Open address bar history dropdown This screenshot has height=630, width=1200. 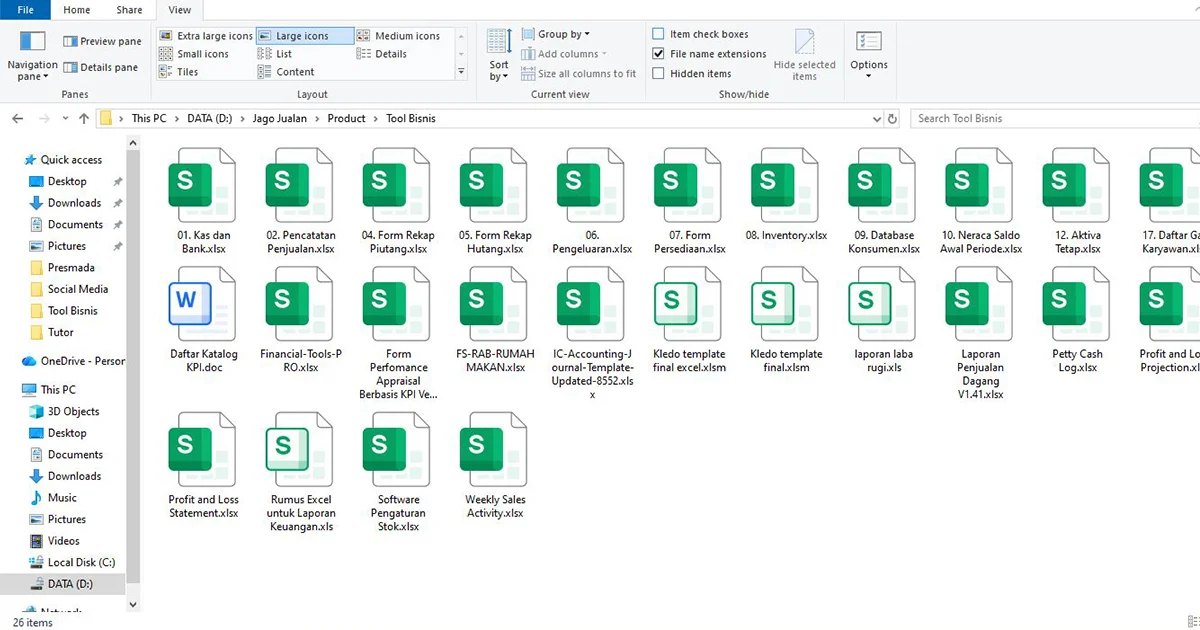[x=876, y=118]
